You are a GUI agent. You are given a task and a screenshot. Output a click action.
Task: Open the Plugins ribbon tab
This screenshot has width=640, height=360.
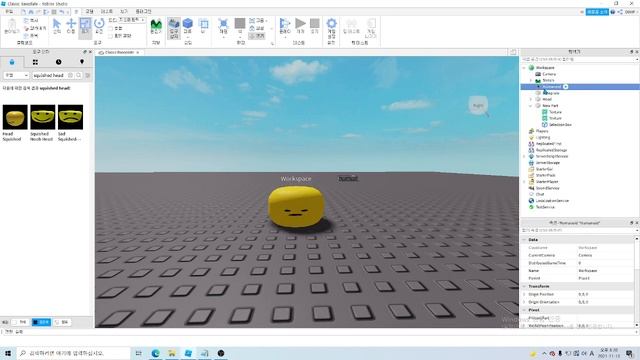(x=143, y=11)
